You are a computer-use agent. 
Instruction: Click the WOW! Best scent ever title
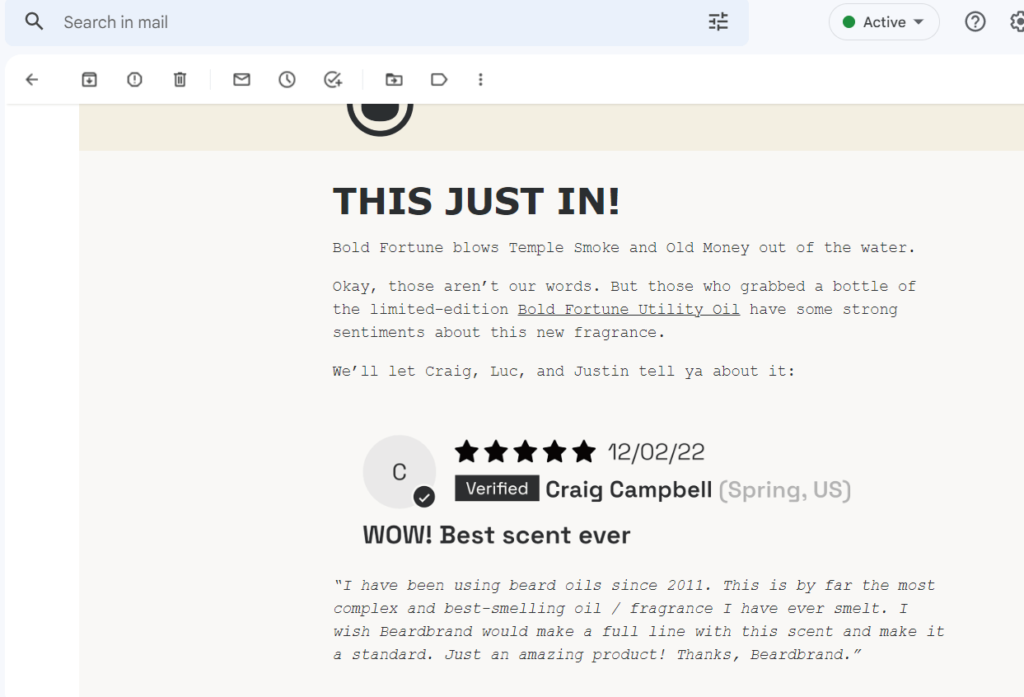pos(496,535)
